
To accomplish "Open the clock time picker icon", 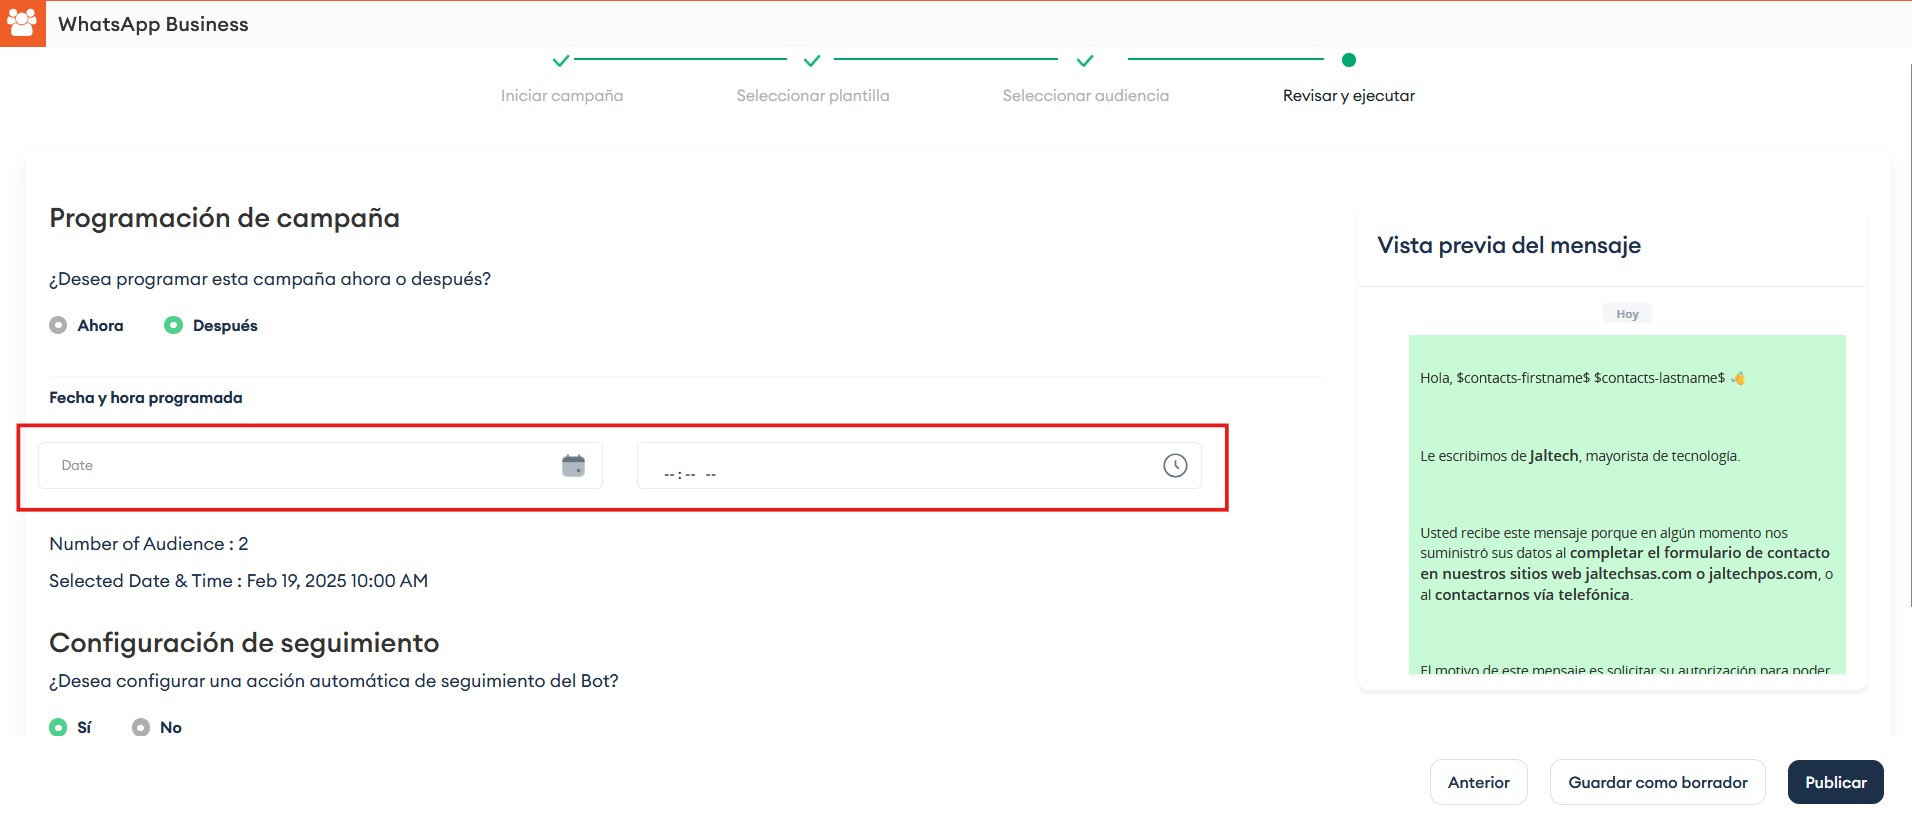I will pos(1174,466).
